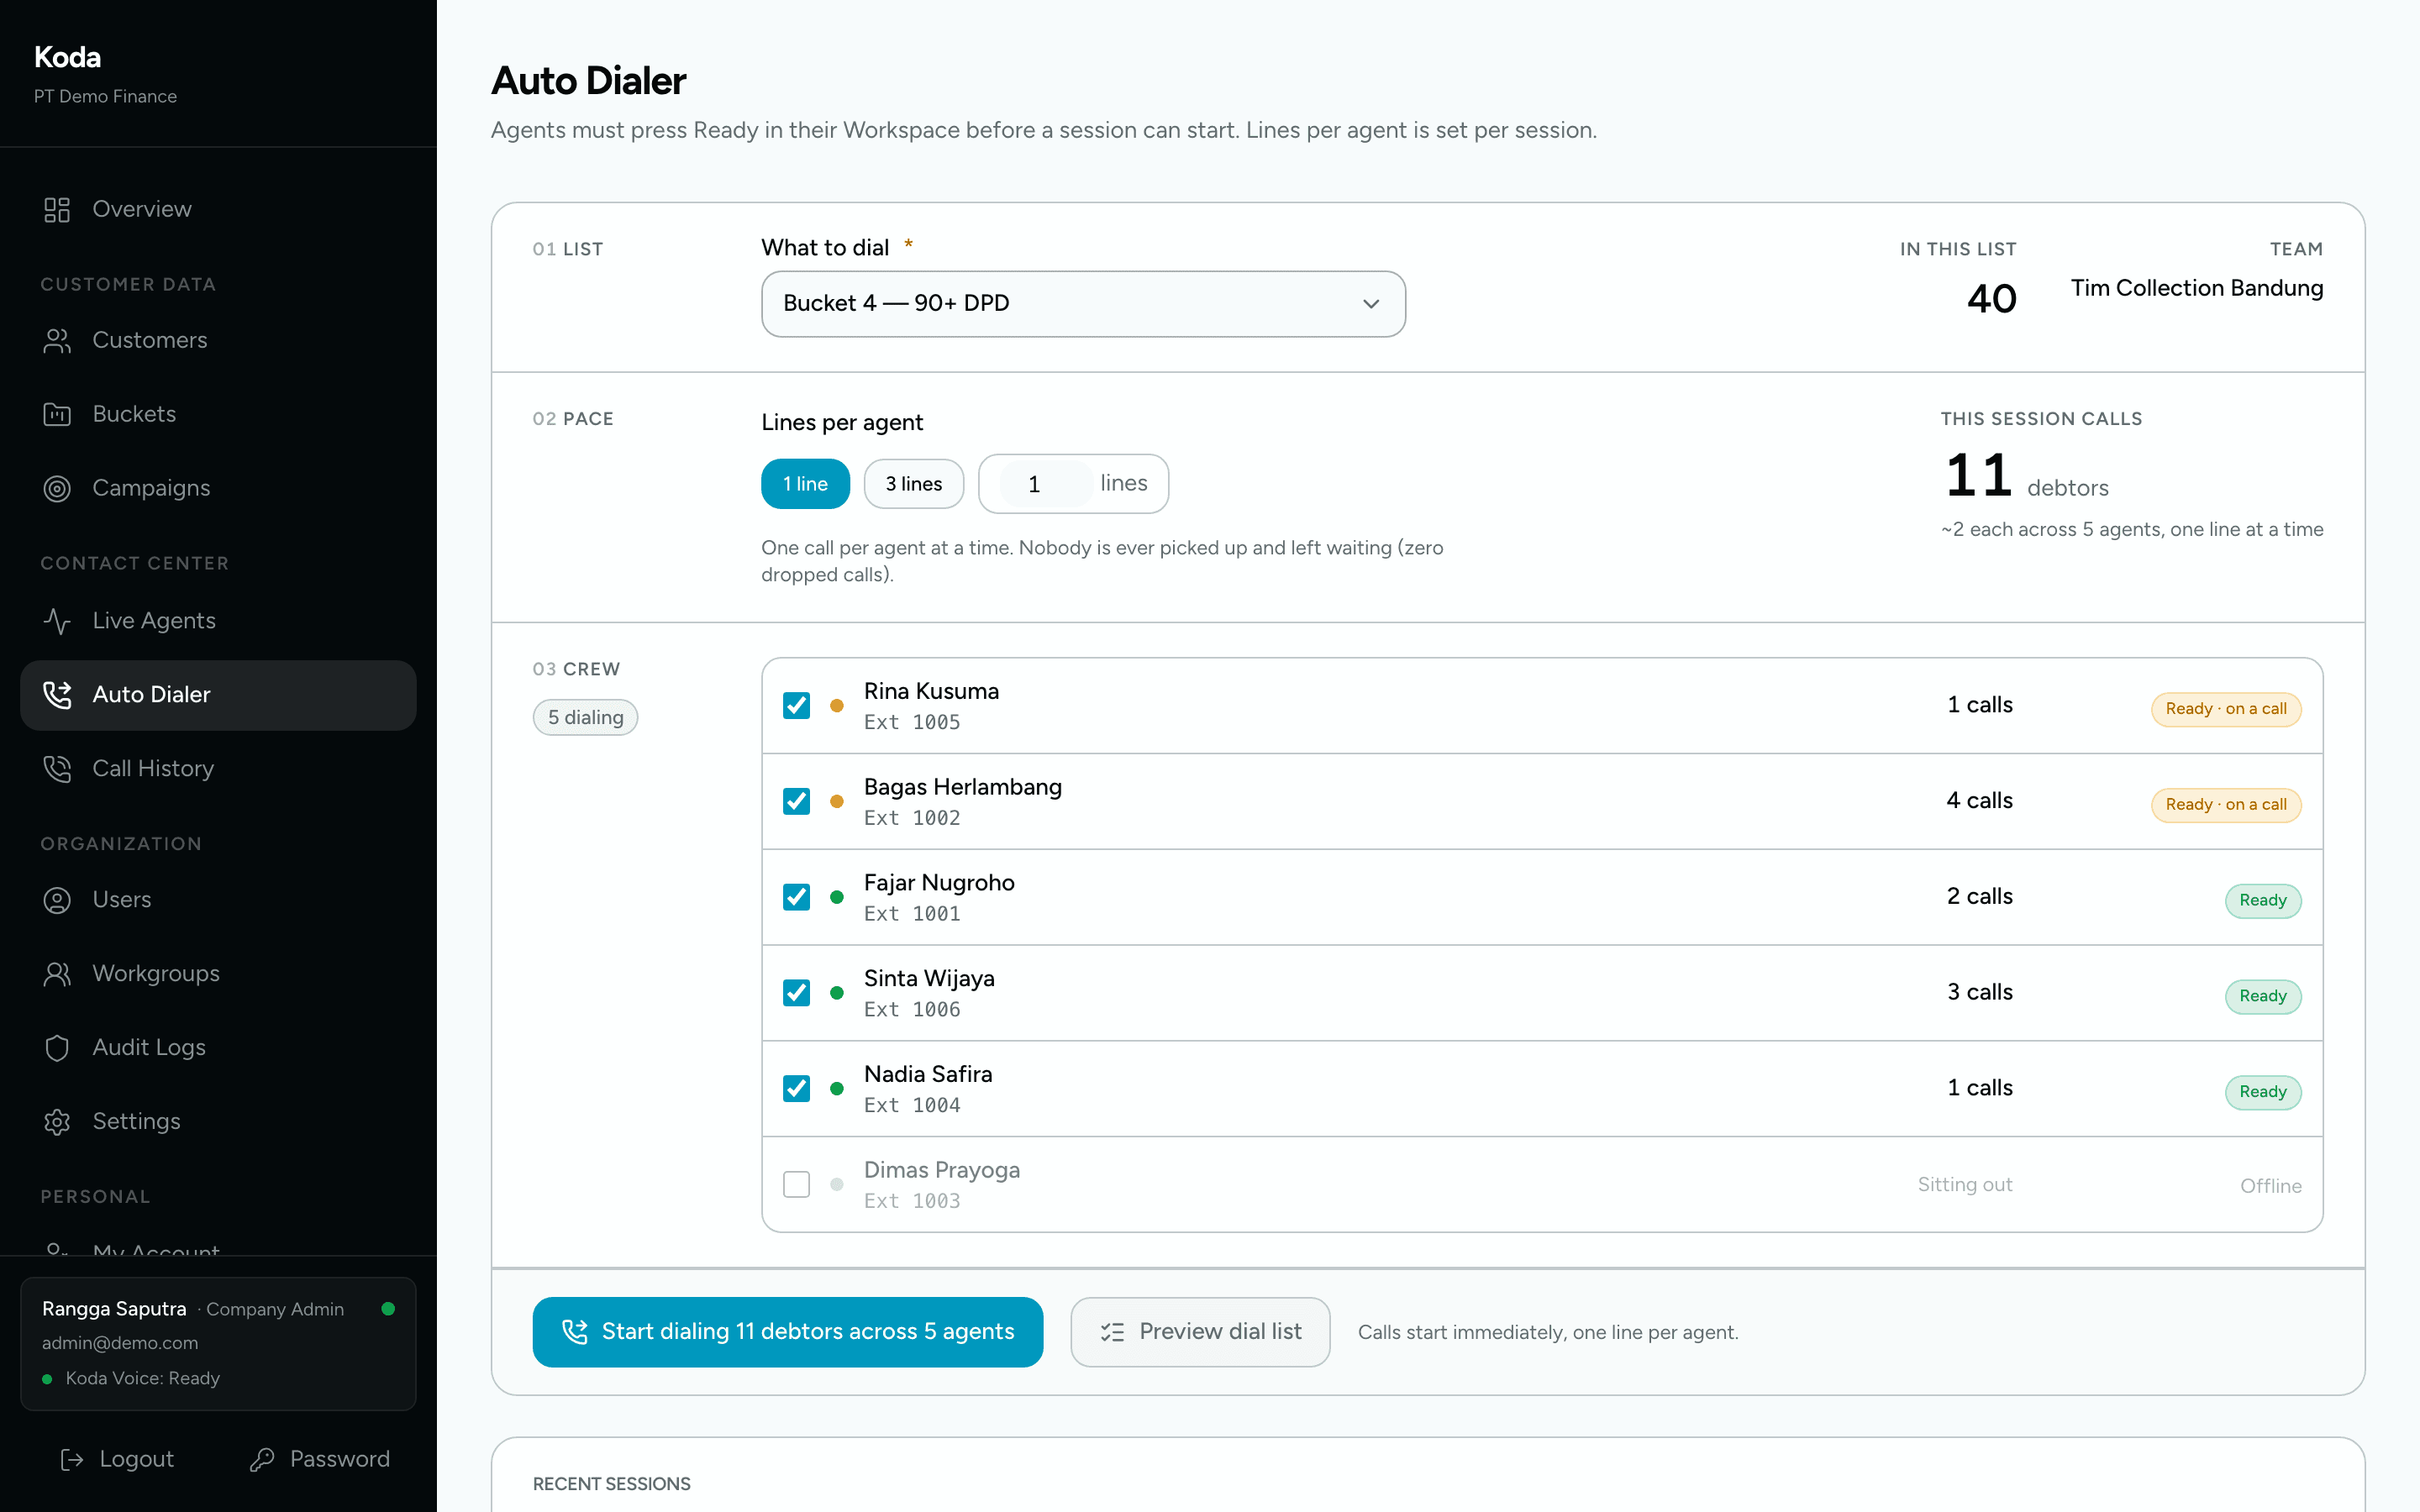
Task: Click the Recent Sessions heading
Action: (611, 1484)
